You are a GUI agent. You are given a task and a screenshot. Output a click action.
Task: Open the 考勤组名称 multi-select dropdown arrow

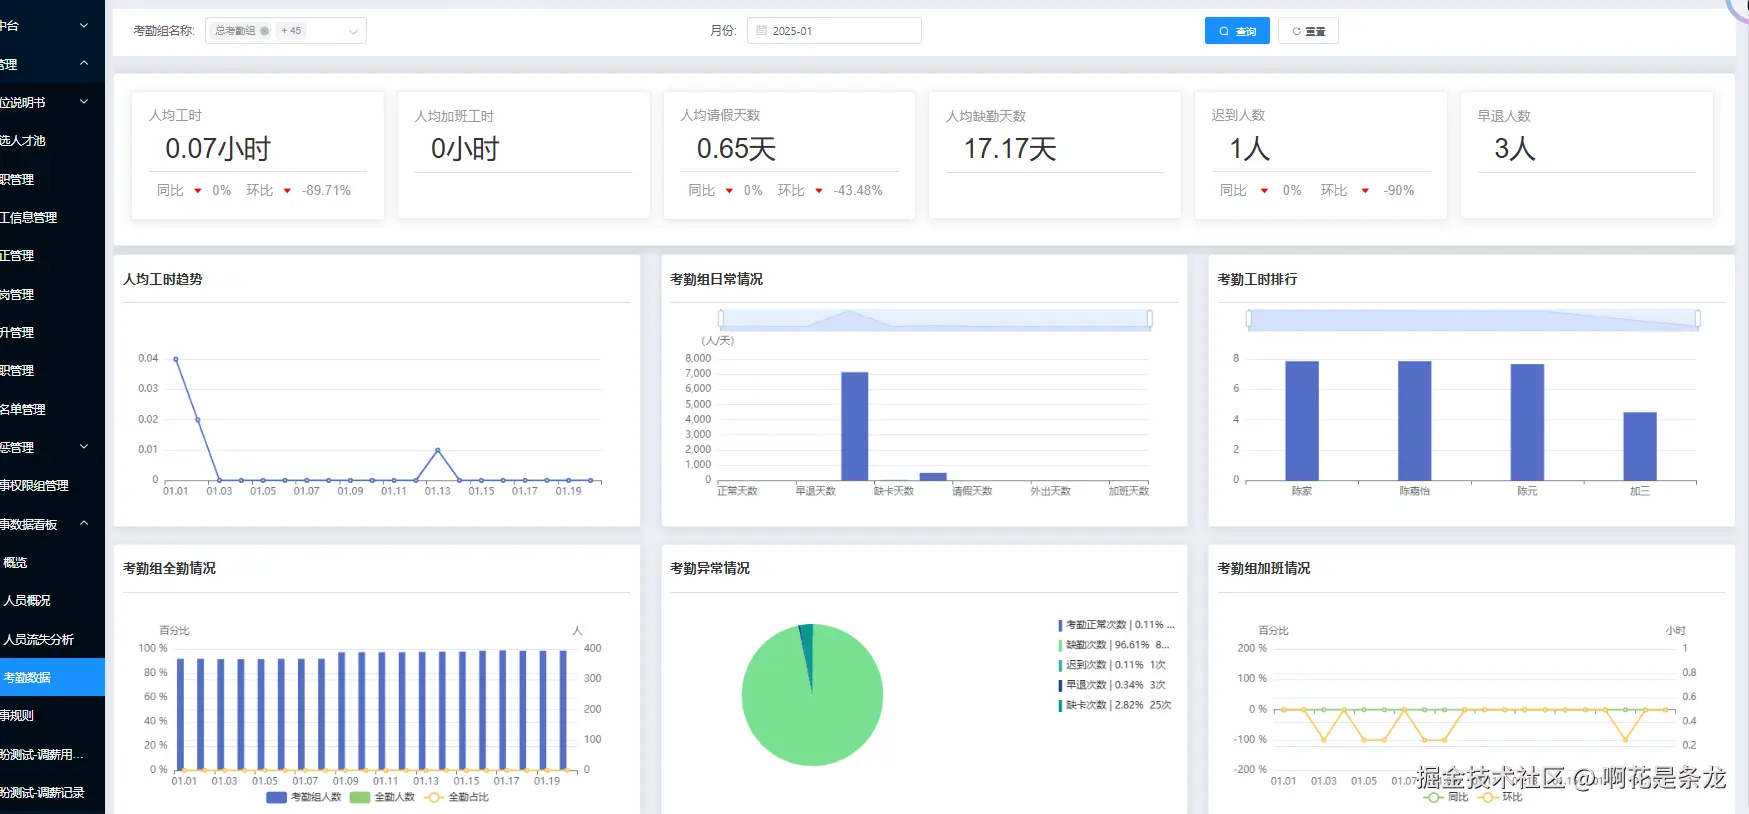tap(353, 31)
